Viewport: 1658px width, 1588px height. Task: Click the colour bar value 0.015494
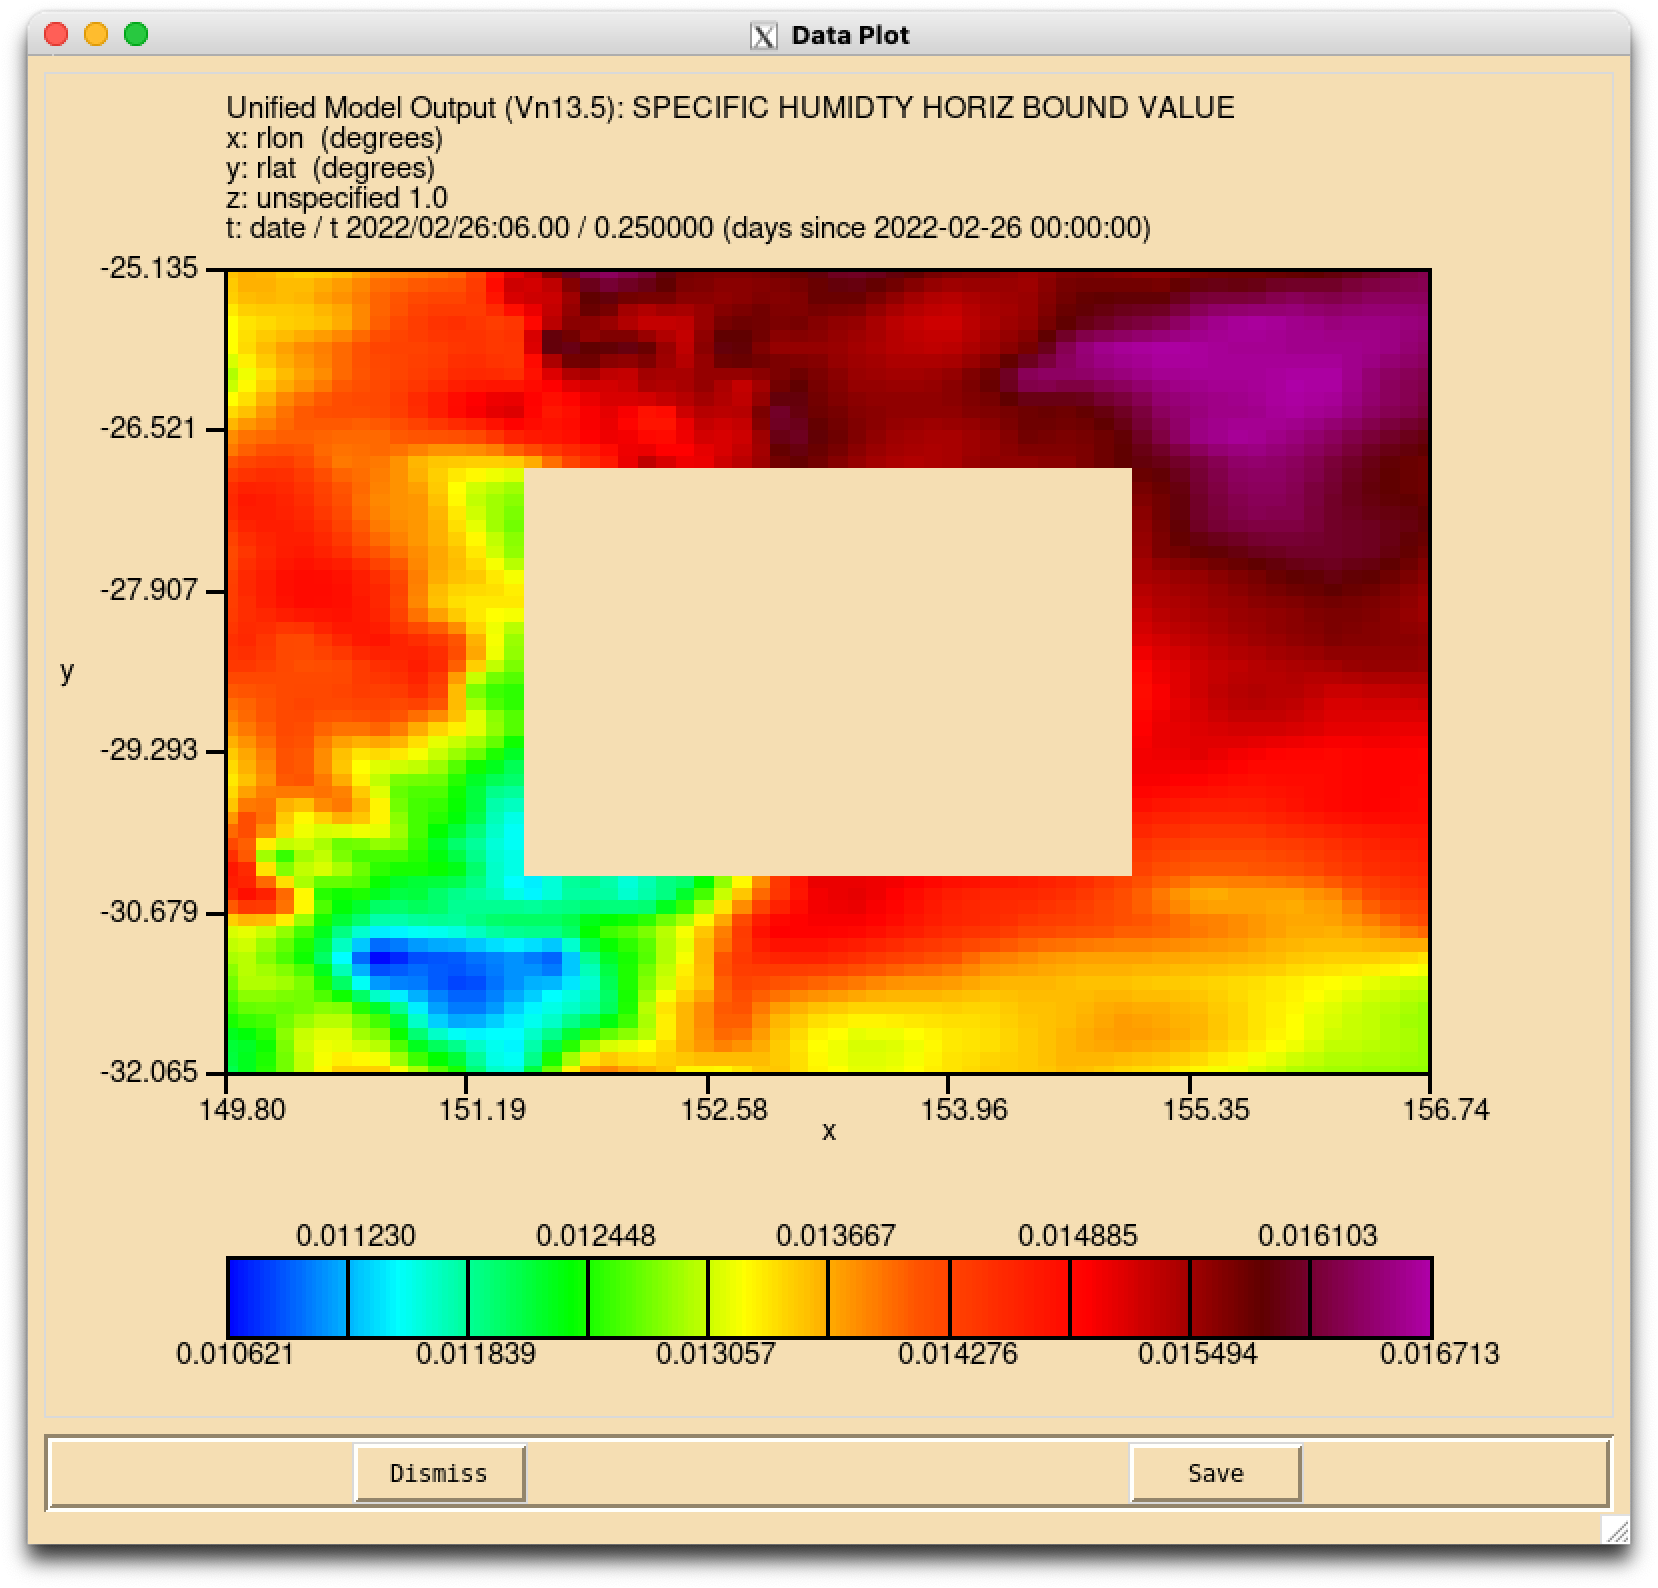click(1198, 1354)
